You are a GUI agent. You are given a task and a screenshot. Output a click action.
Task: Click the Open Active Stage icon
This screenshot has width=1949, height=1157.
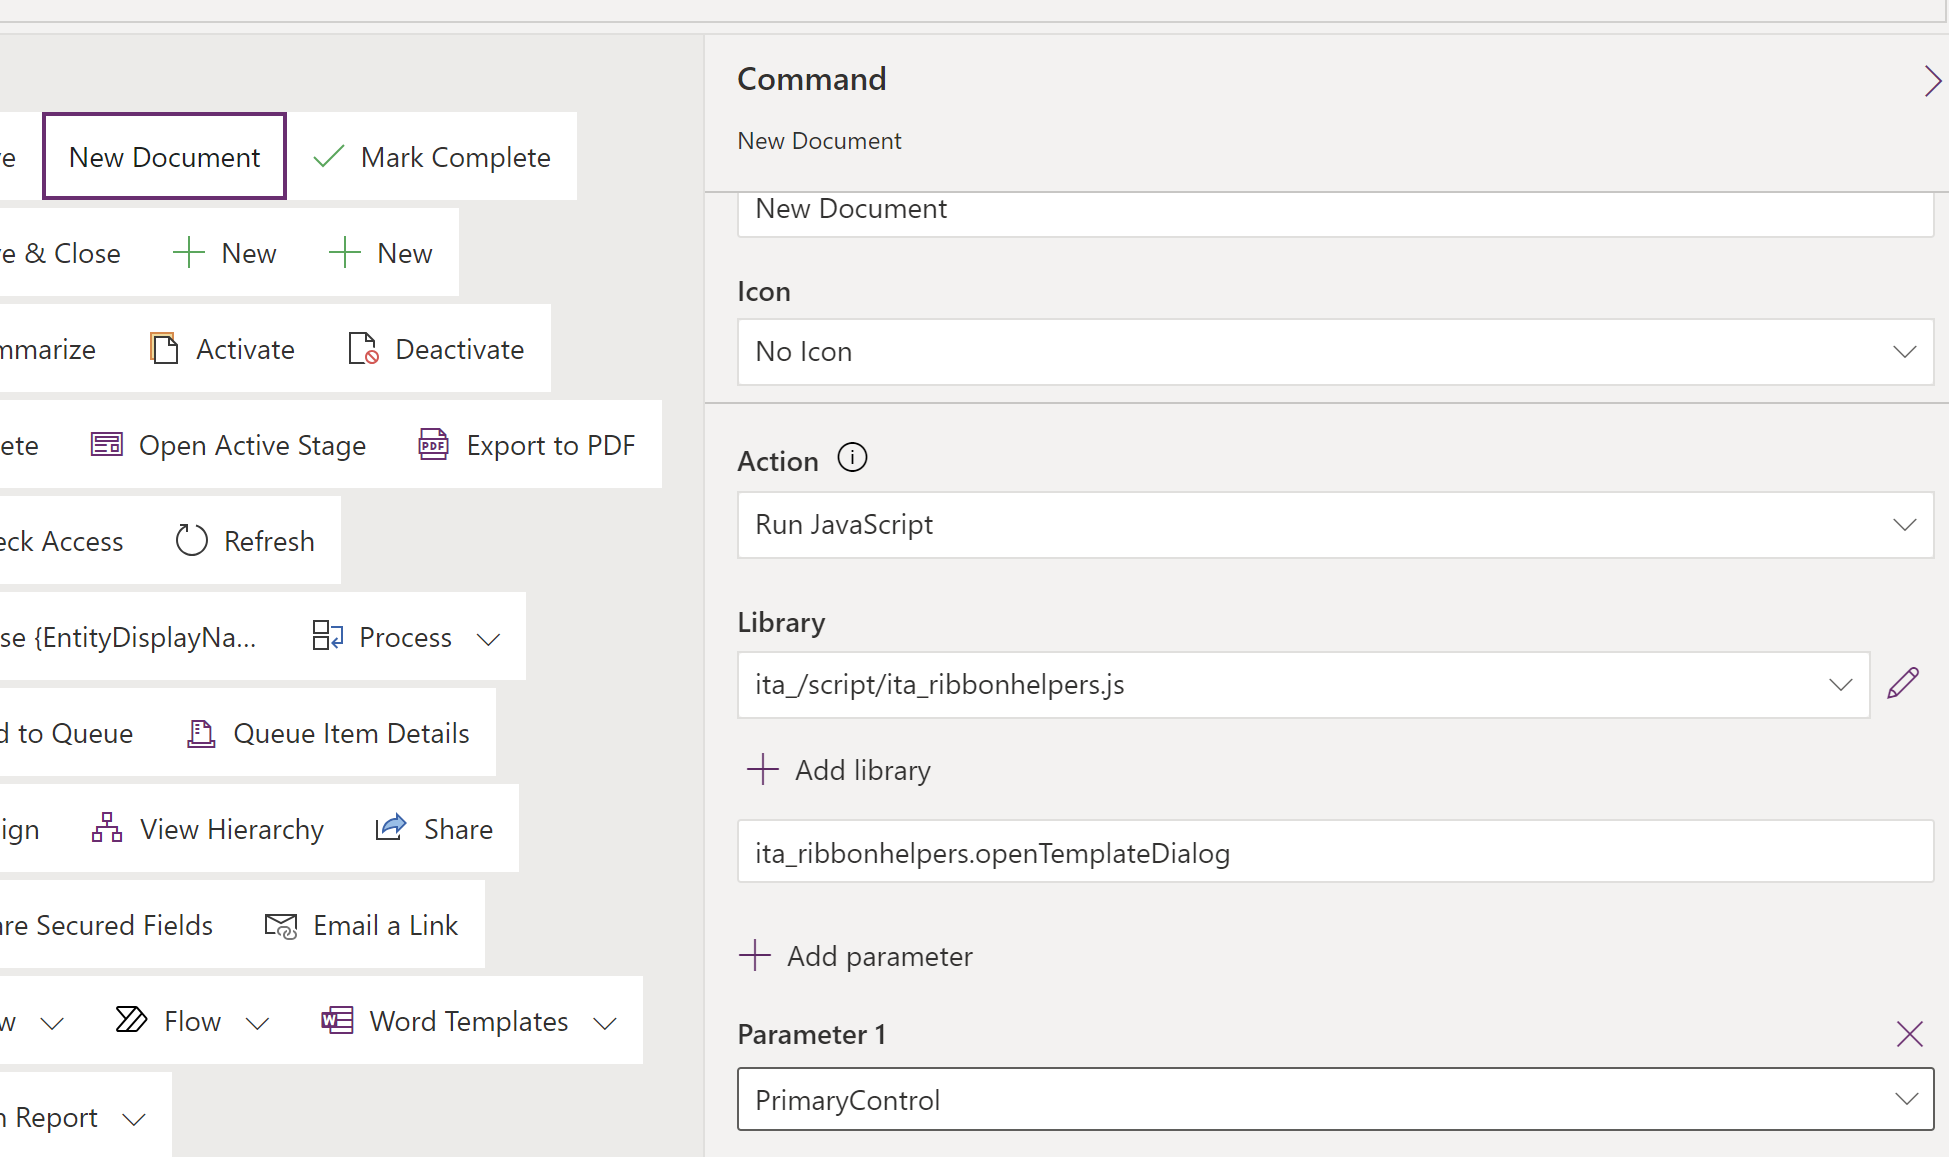click(x=105, y=443)
